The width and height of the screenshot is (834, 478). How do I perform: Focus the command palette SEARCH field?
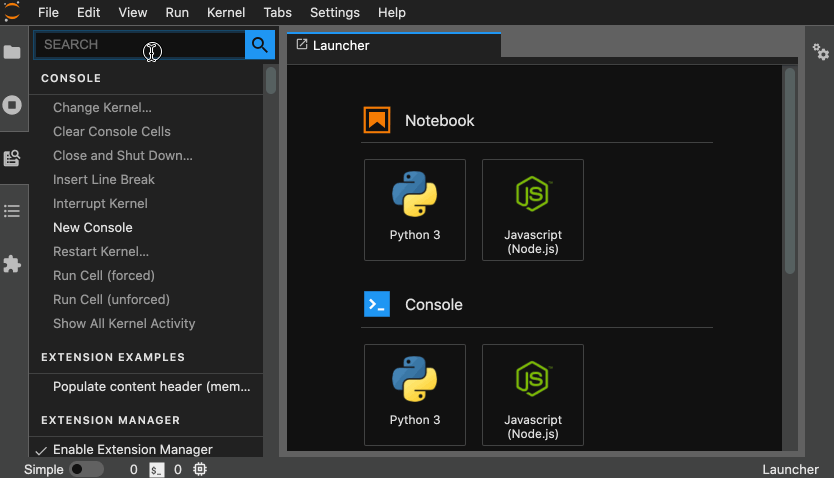click(x=139, y=45)
